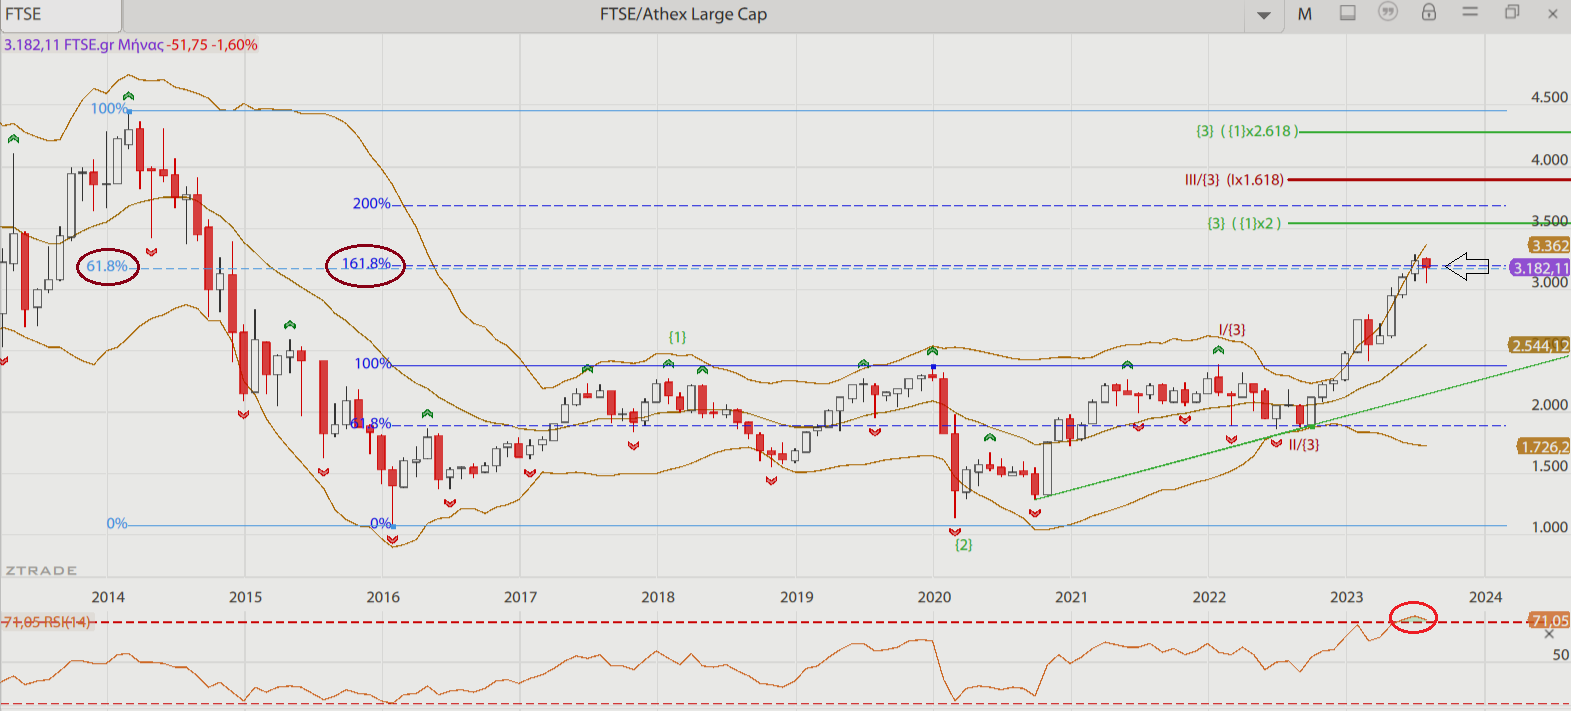Click the dark-blue '100%' label near 2016
Screen dimensions: 1571x711
click(373, 363)
